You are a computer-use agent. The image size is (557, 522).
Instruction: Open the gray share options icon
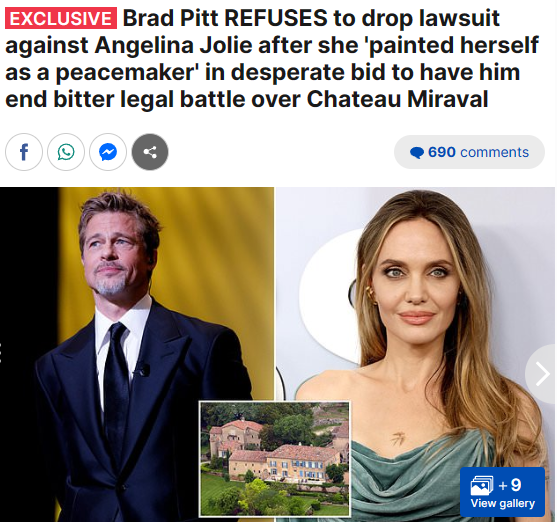point(150,152)
